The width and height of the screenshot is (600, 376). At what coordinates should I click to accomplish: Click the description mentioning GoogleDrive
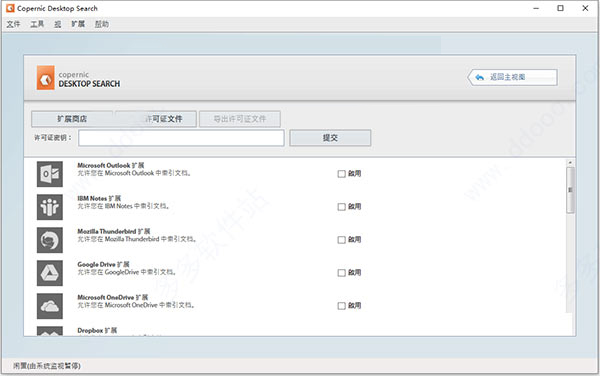pyautogui.click(x=127, y=272)
